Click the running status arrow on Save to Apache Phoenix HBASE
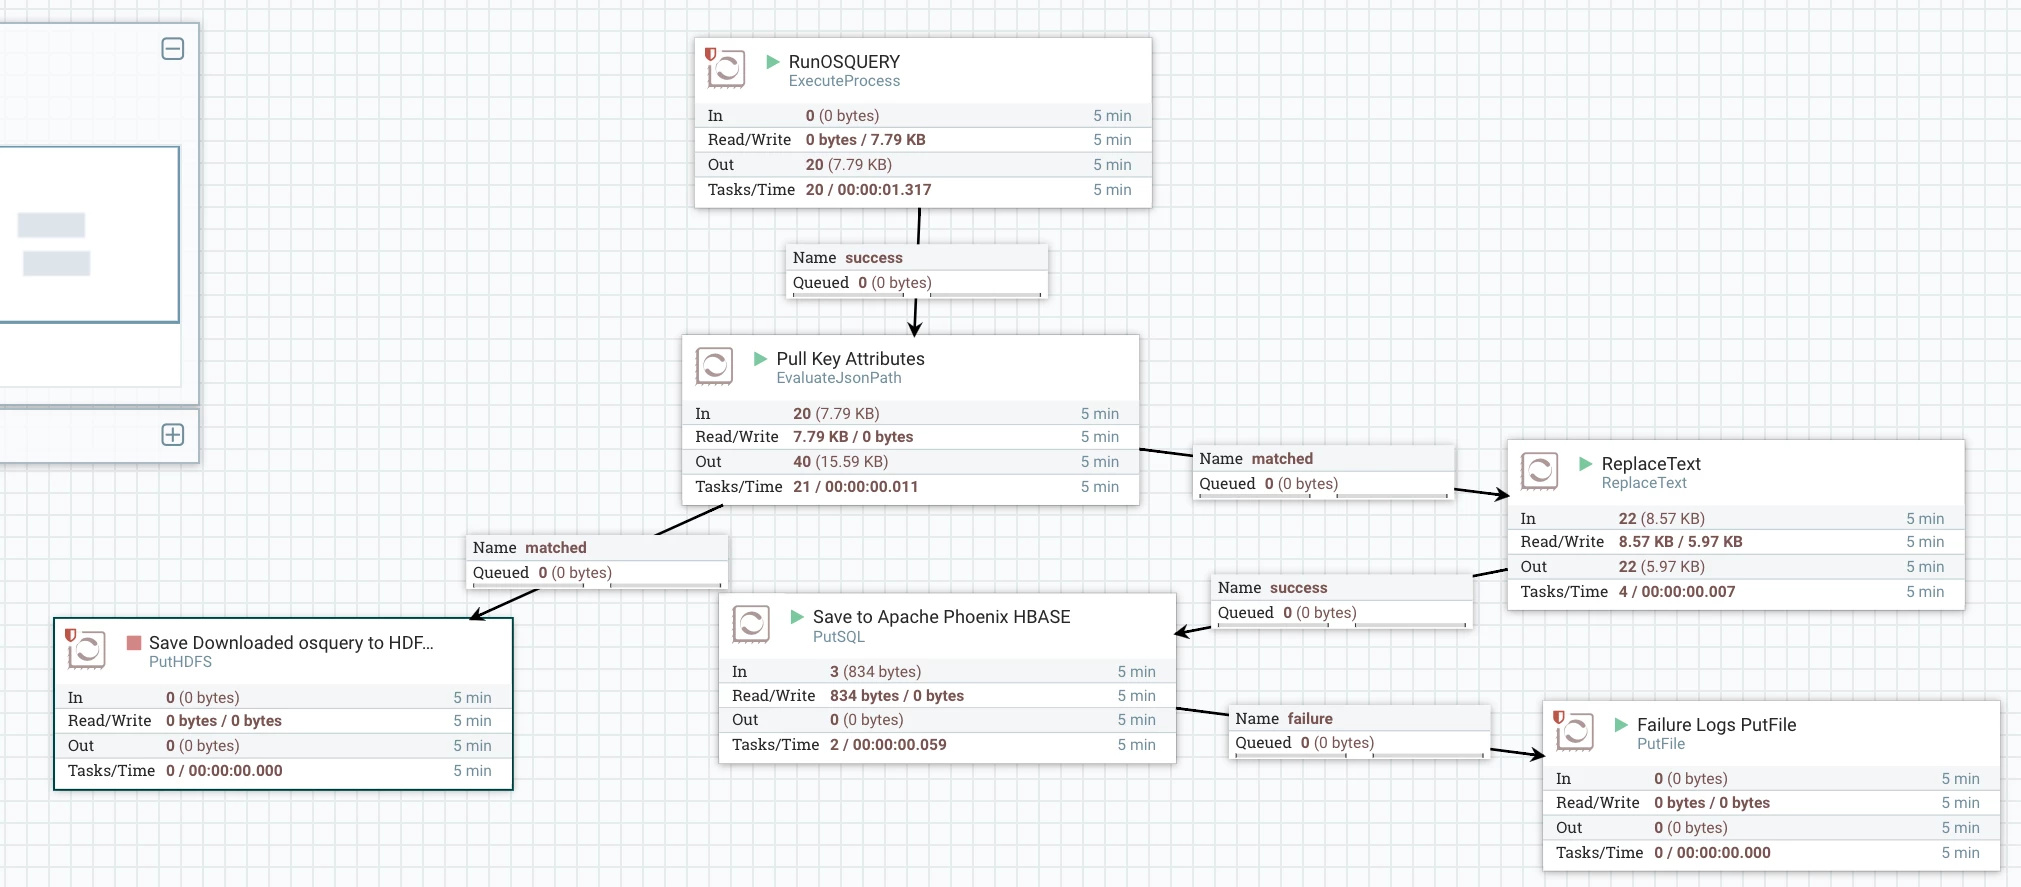 797,617
